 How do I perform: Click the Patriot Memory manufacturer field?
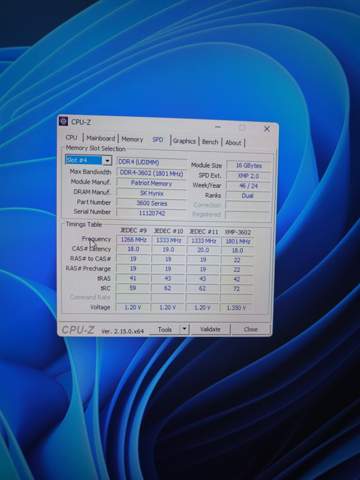click(151, 183)
